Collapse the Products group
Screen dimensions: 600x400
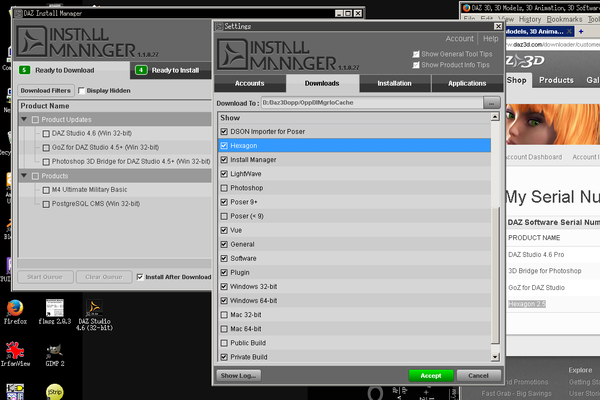[24, 176]
